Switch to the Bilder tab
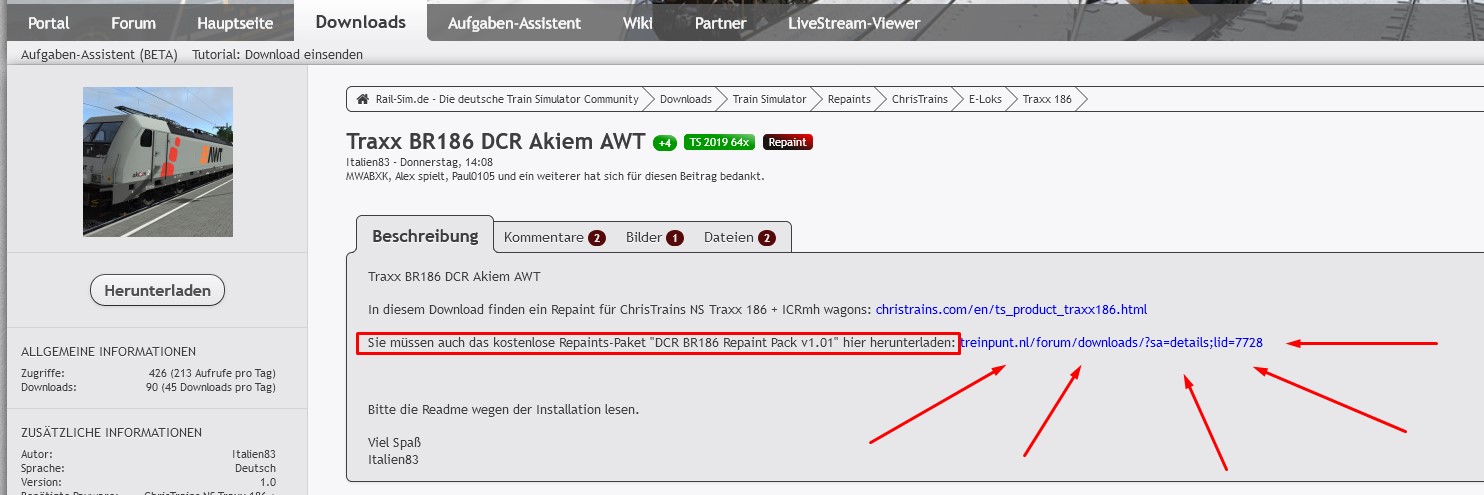Viewport: 1484px width, 495px height. [x=654, y=238]
